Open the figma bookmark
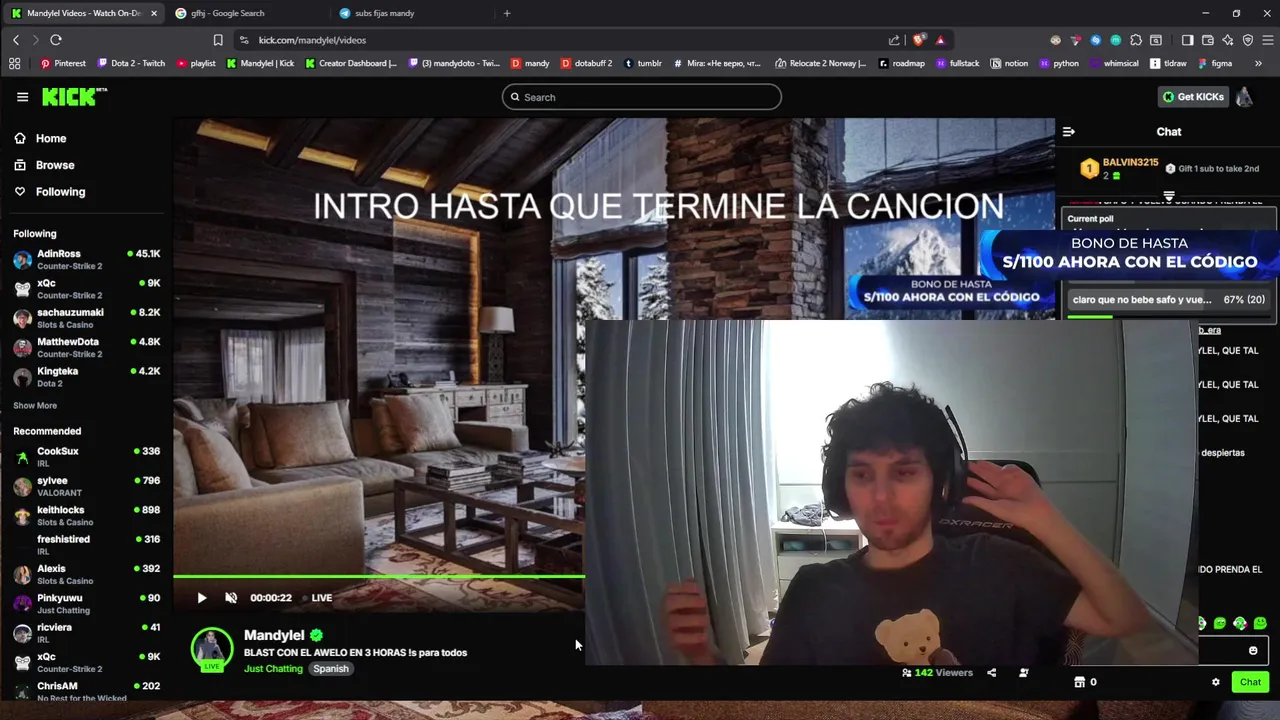The width and height of the screenshot is (1280, 720). click(1213, 63)
